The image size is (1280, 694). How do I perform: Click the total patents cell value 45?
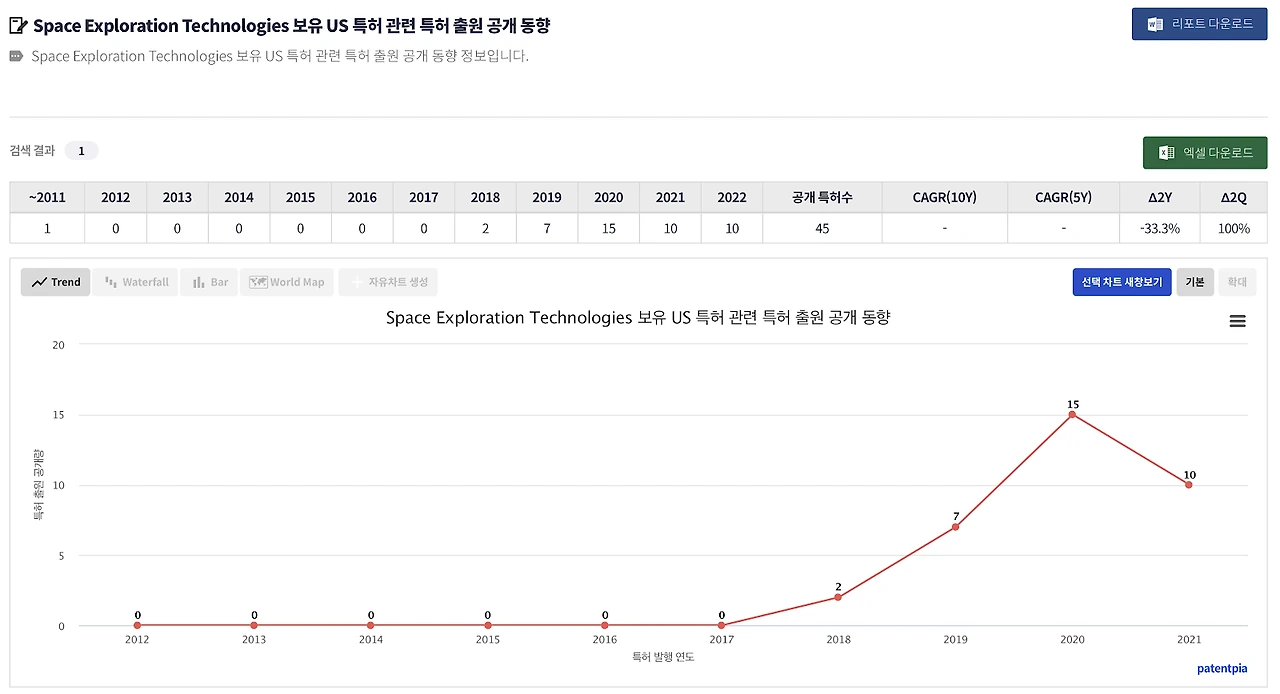pos(822,228)
